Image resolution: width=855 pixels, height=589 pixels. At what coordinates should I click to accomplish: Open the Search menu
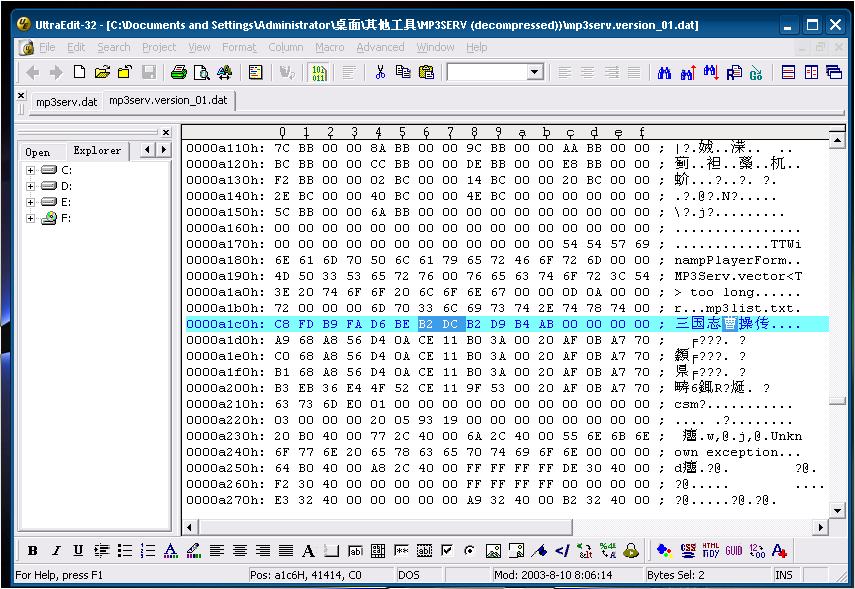click(113, 47)
